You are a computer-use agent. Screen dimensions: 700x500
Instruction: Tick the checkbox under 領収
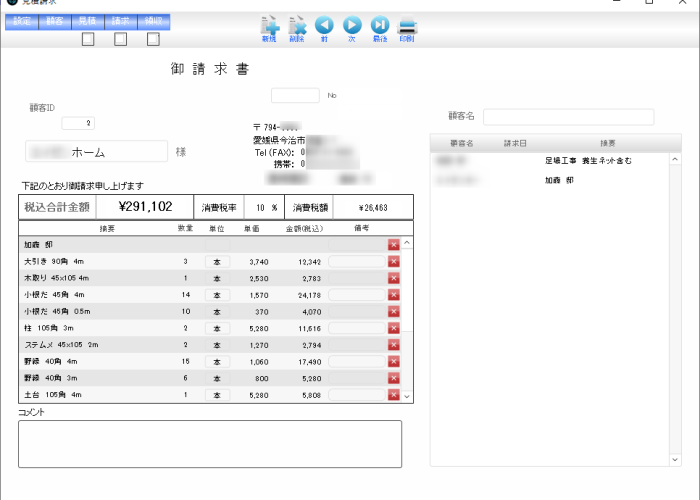[153, 39]
